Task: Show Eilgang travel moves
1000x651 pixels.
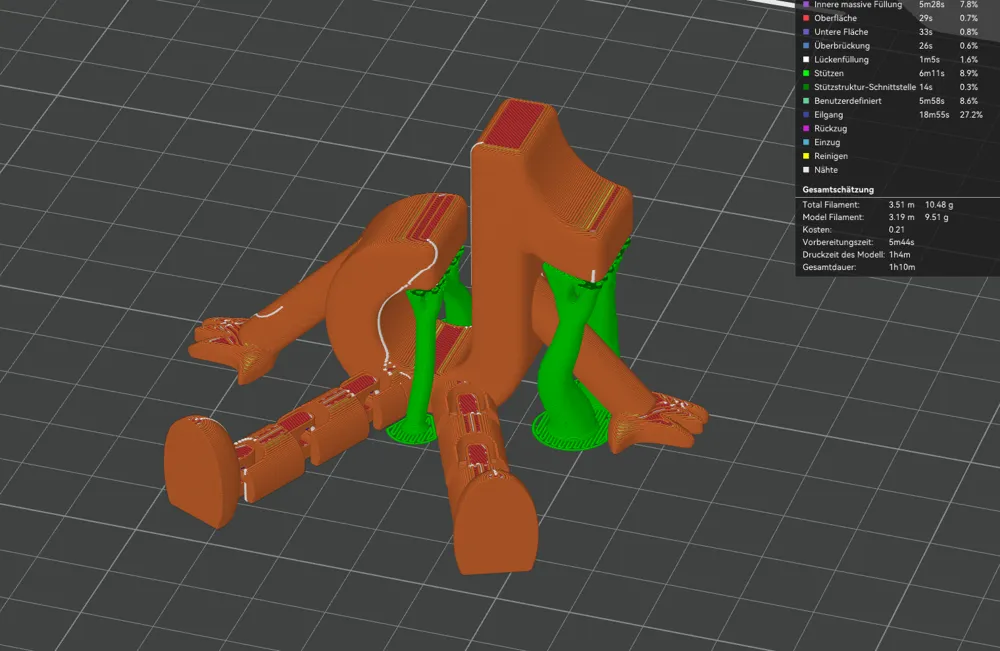Action: point(828,115)
